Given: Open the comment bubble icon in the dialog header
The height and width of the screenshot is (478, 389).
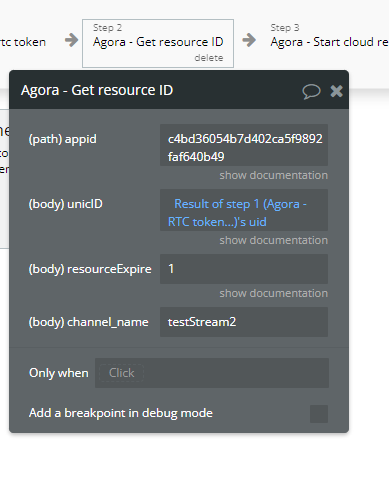Looking at the screenshot, I should tap(311, 91).
